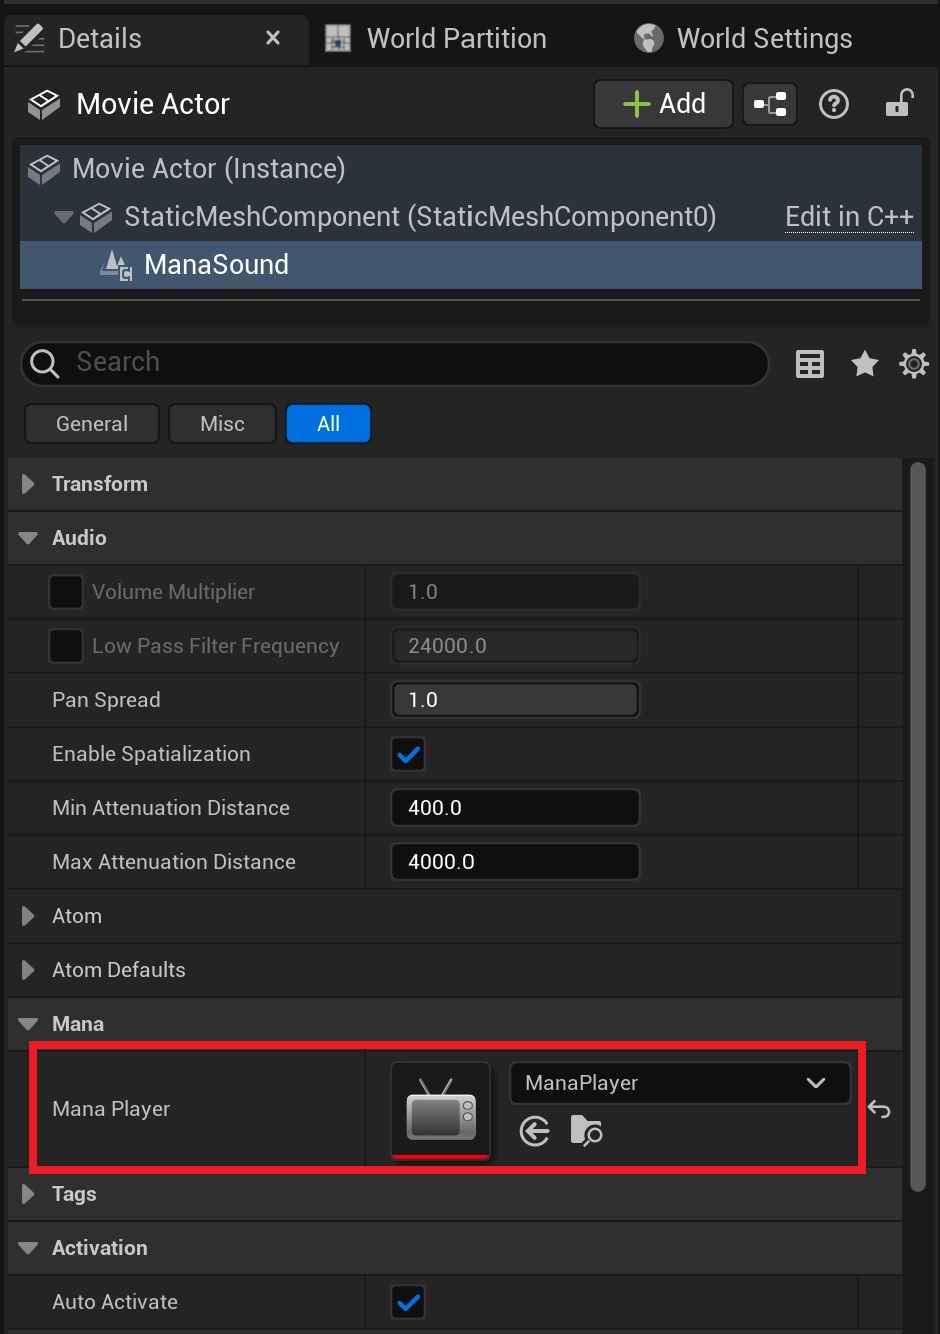Expand the Transform section
The width and height of the screenshot is (940, 1334).
pyautogui.click(x=27, y=484)
